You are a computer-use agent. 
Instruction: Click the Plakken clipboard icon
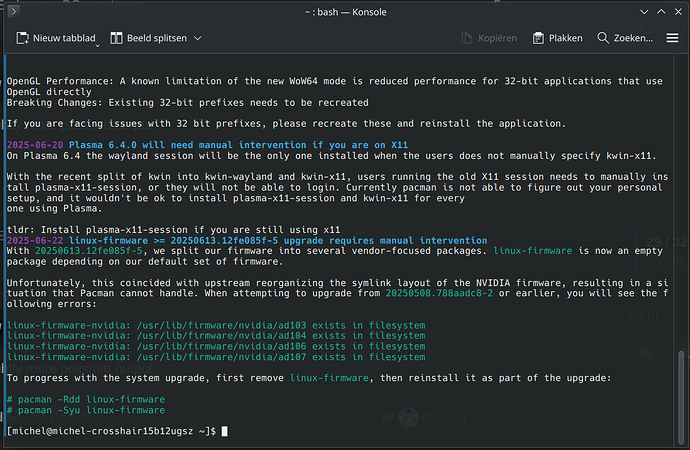pyautogui.click(x=538, y=38)
